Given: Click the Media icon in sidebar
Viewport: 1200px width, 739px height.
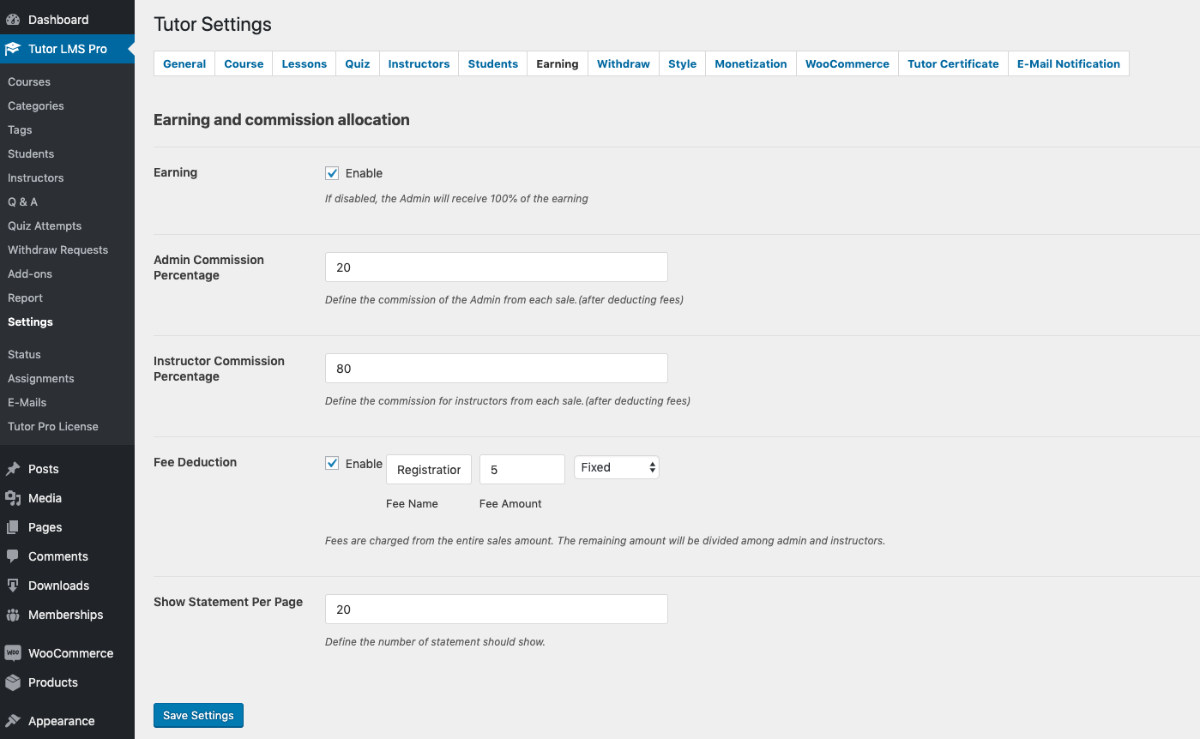Looking at the screenshot, I should (12, 498).
